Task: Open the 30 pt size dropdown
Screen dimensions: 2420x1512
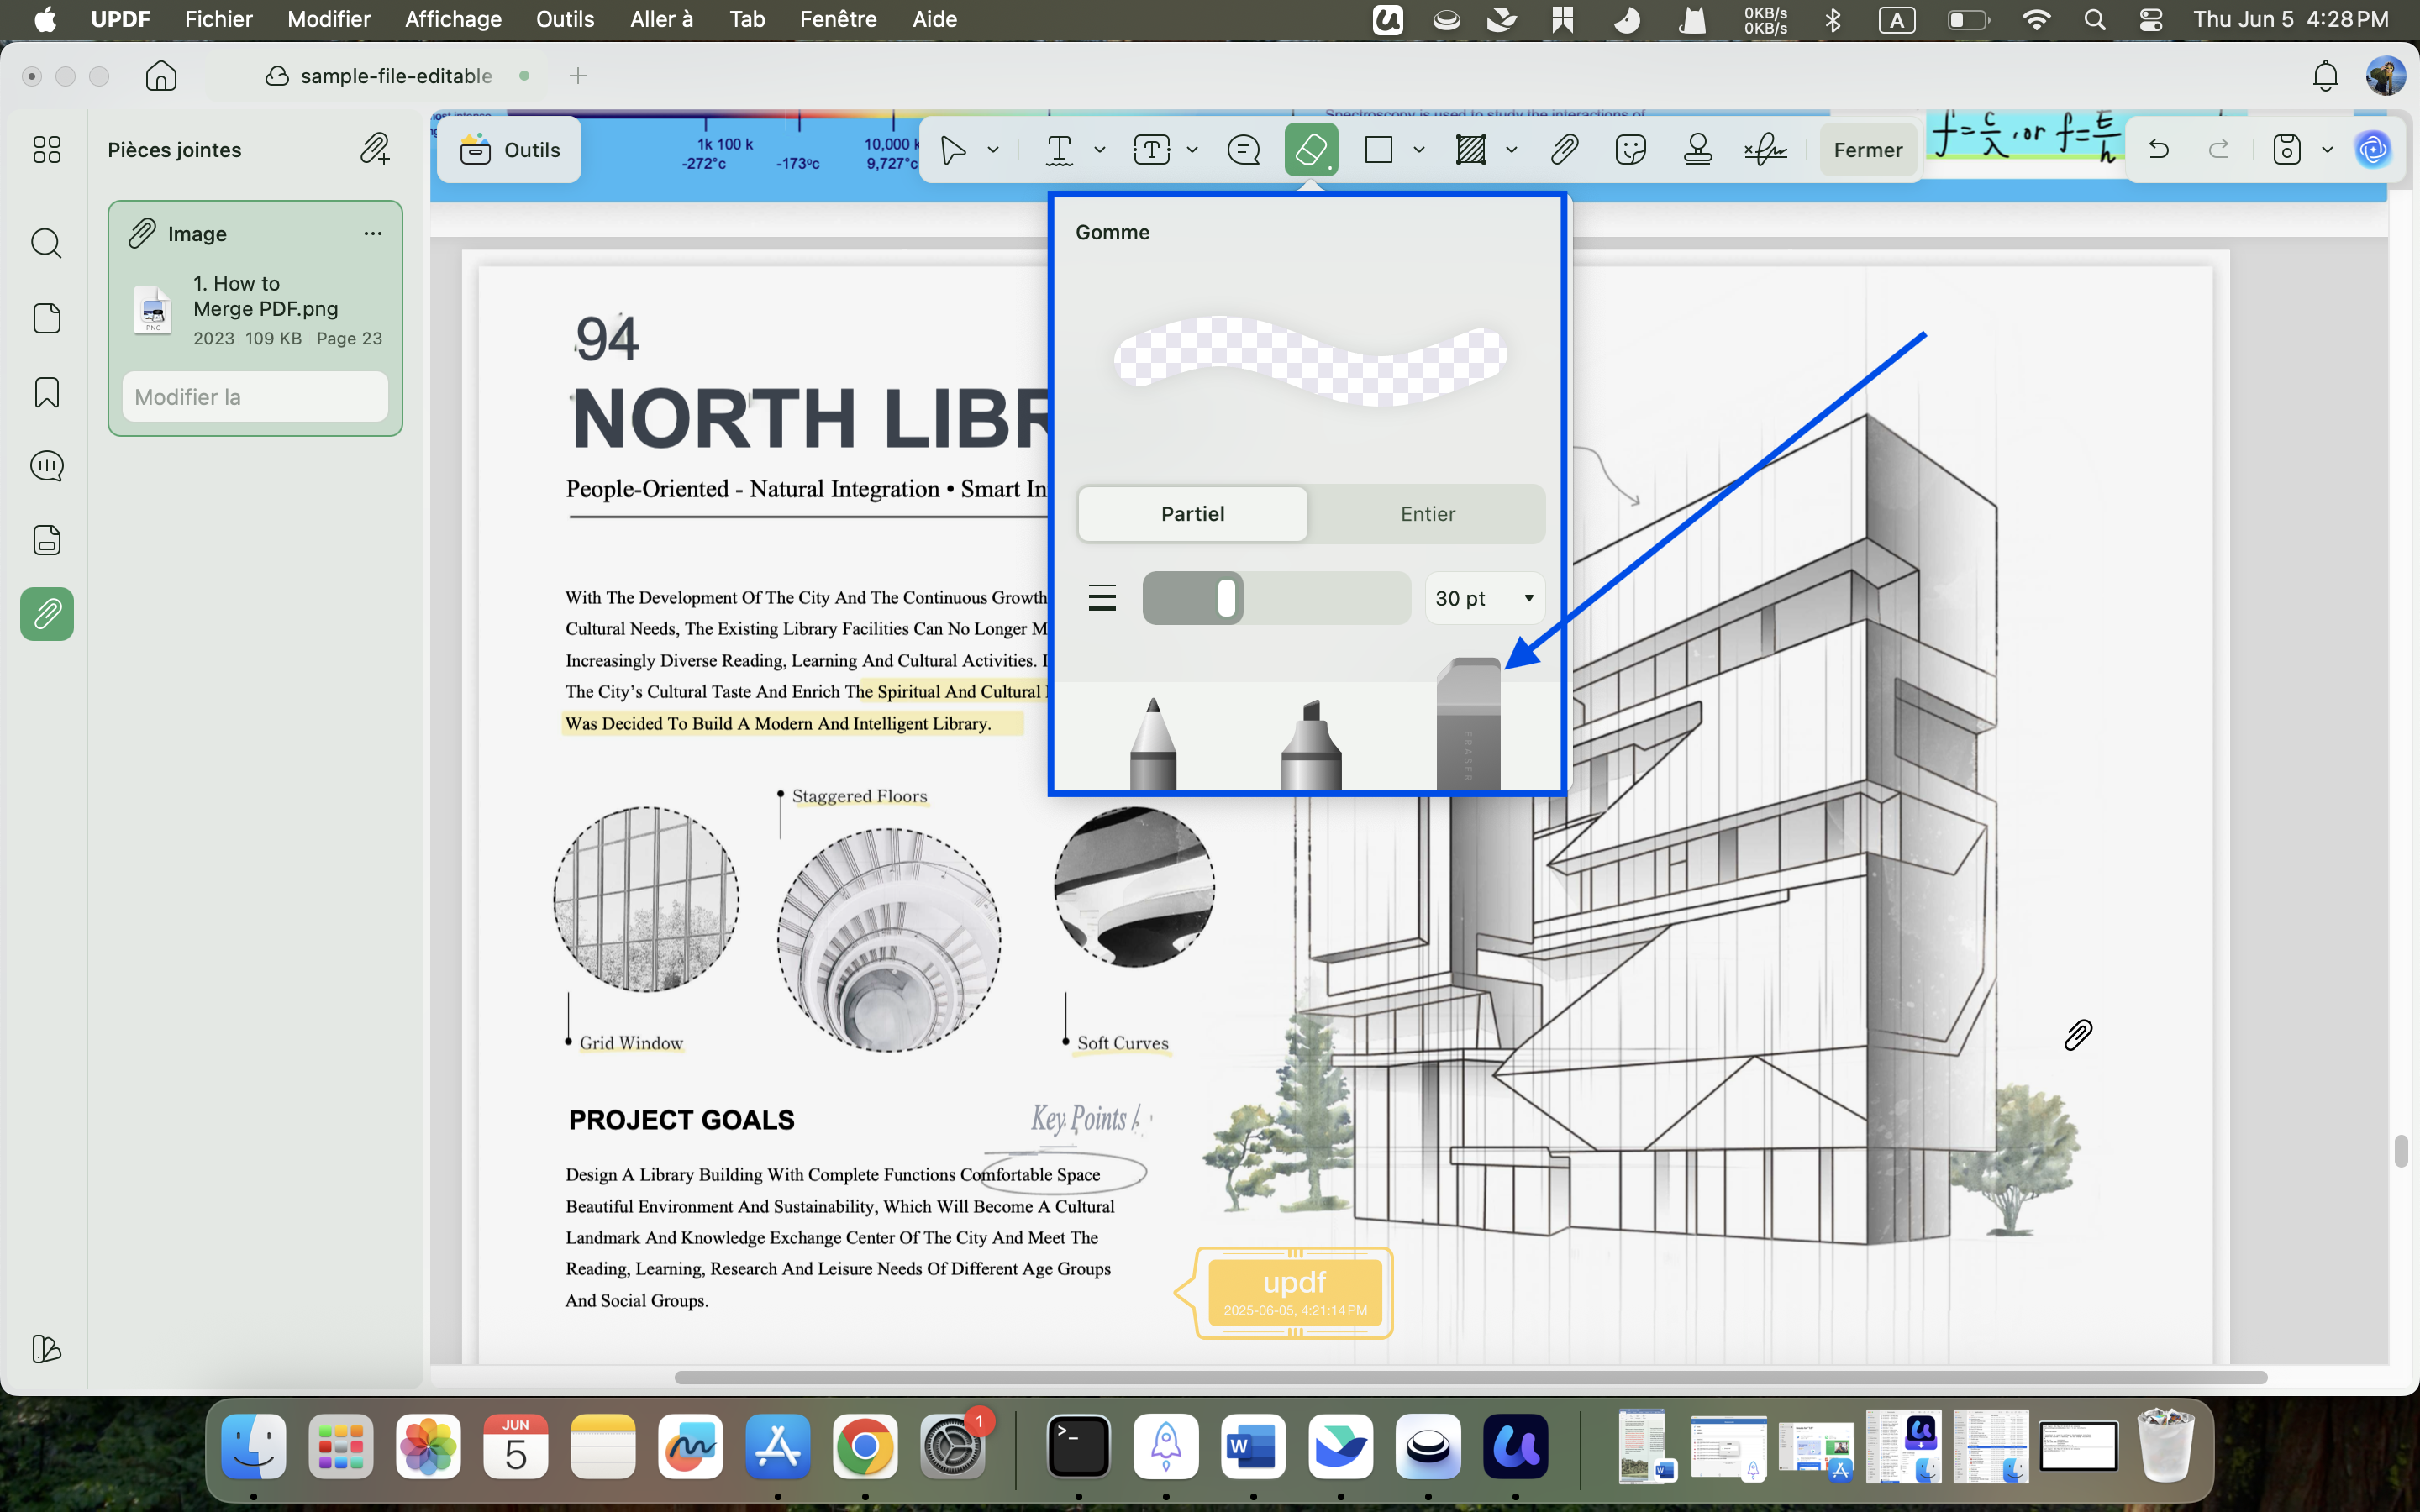Action: 1484,598
